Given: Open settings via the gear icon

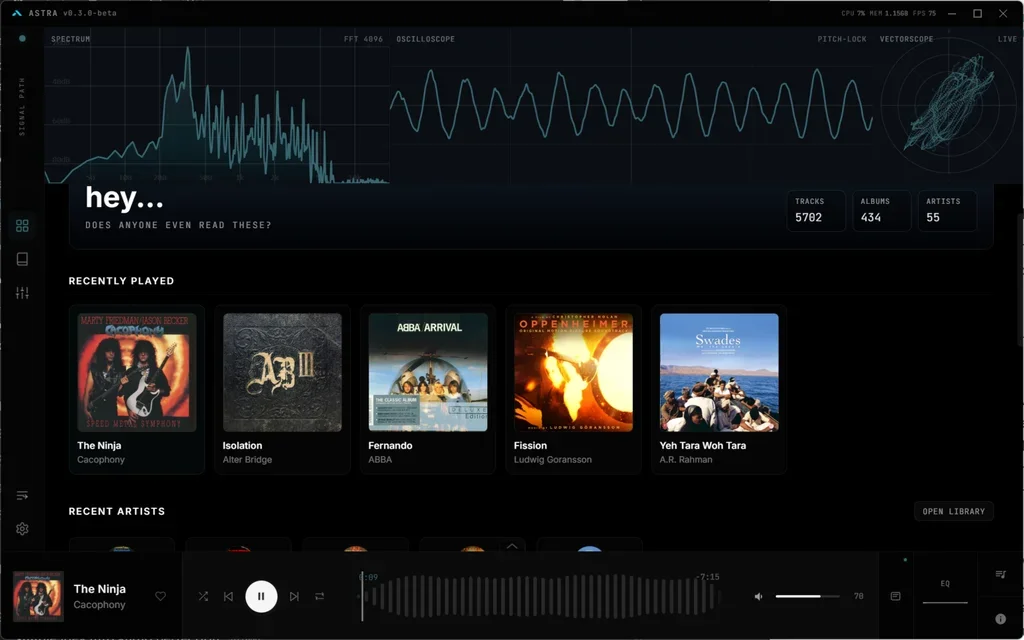Looking at the screenshot, I should [22, 529].
